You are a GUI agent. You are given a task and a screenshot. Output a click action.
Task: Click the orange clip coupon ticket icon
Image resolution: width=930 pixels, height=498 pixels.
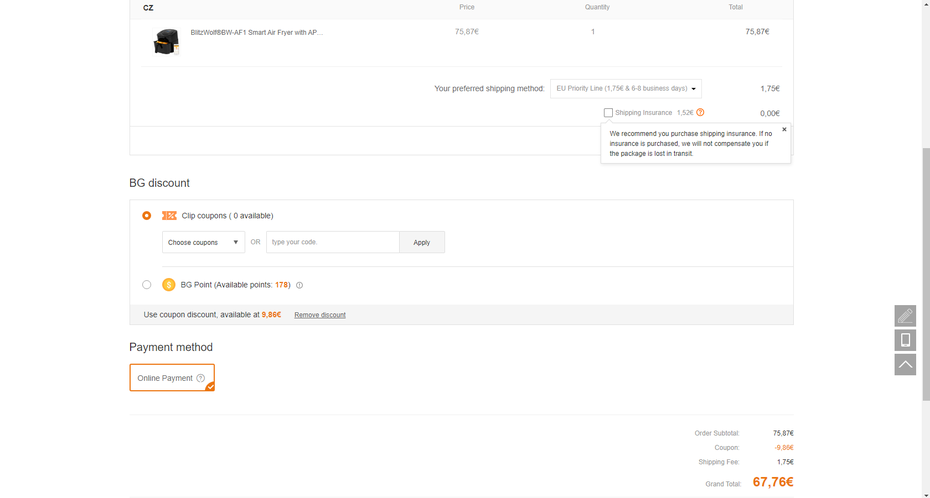coord(169,216)
